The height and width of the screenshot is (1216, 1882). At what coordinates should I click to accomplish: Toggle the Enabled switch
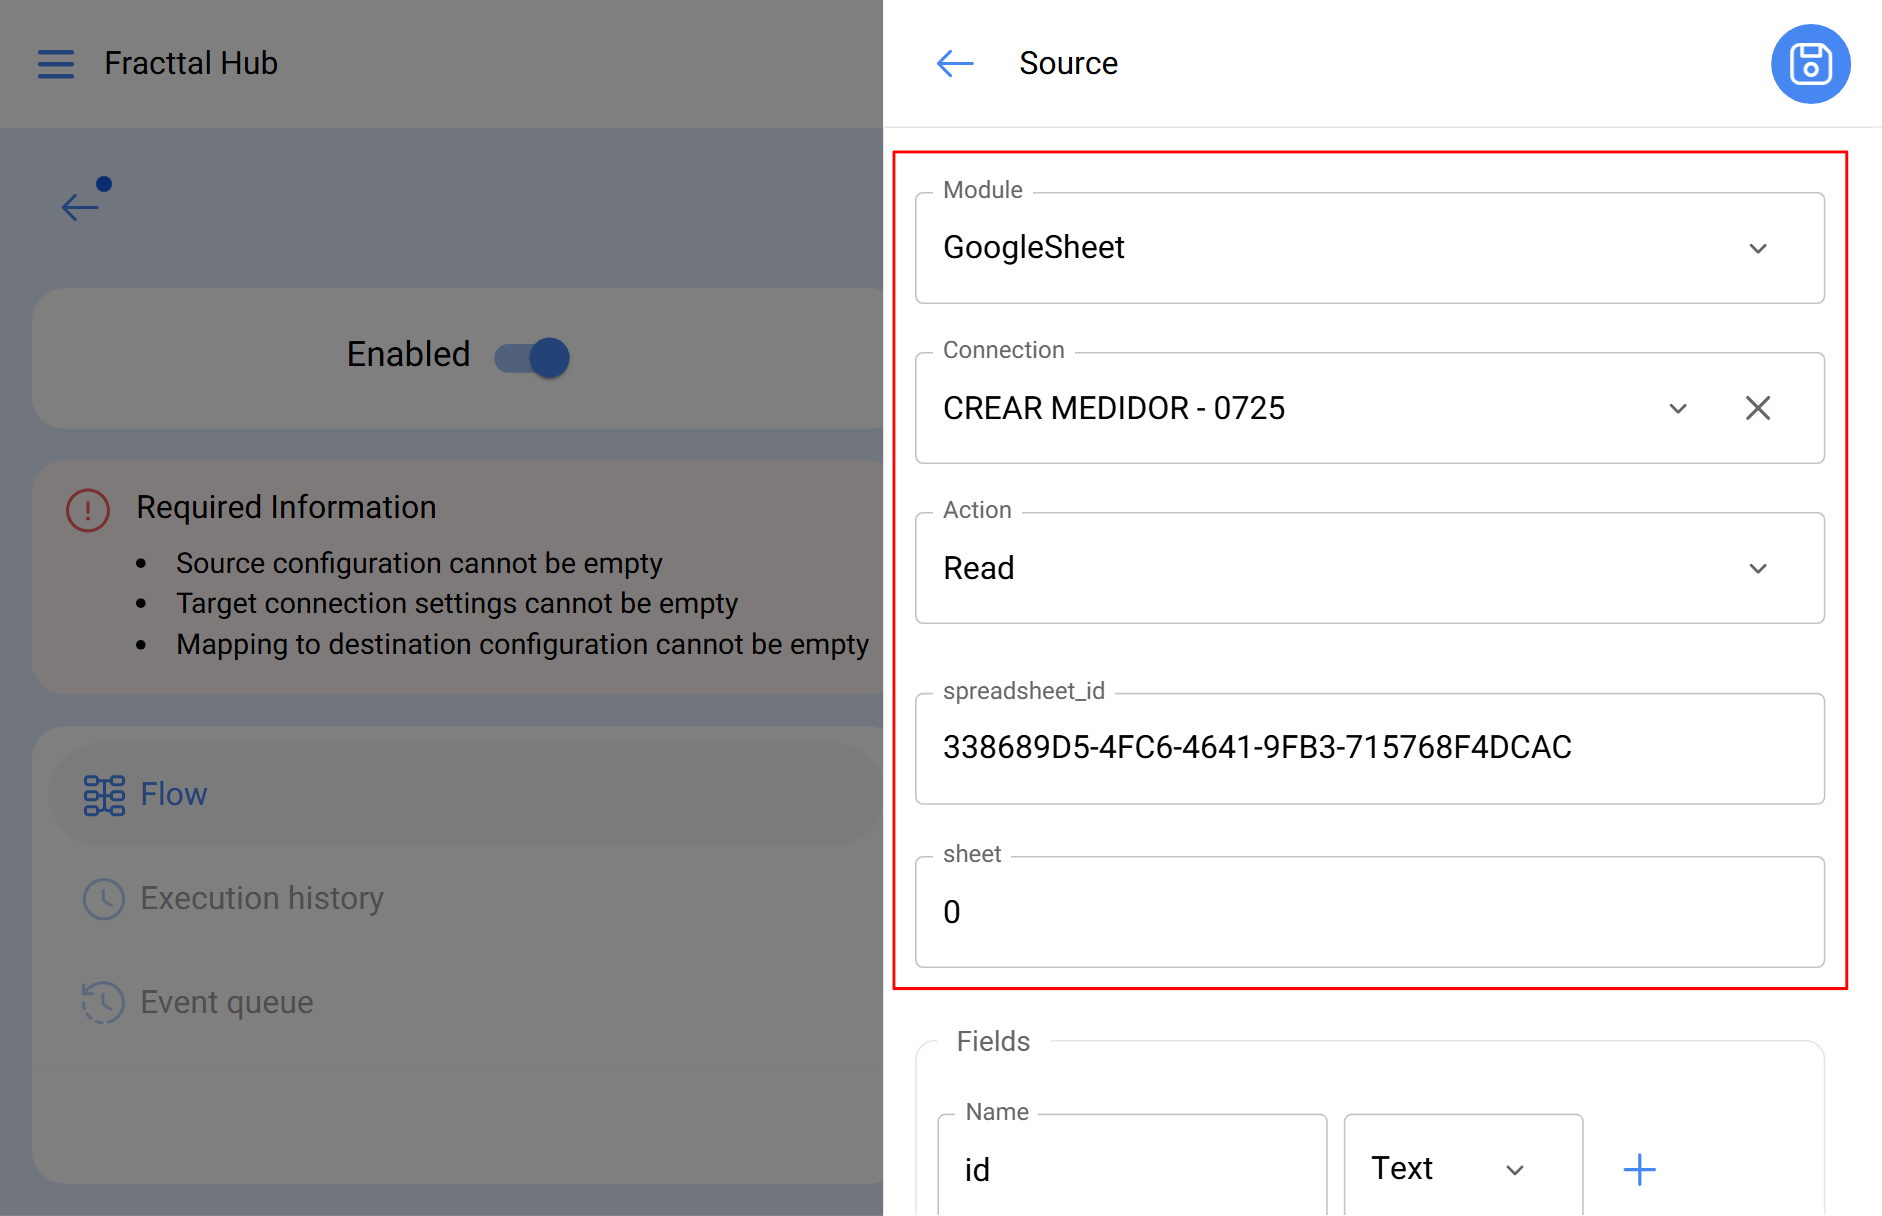532,357
